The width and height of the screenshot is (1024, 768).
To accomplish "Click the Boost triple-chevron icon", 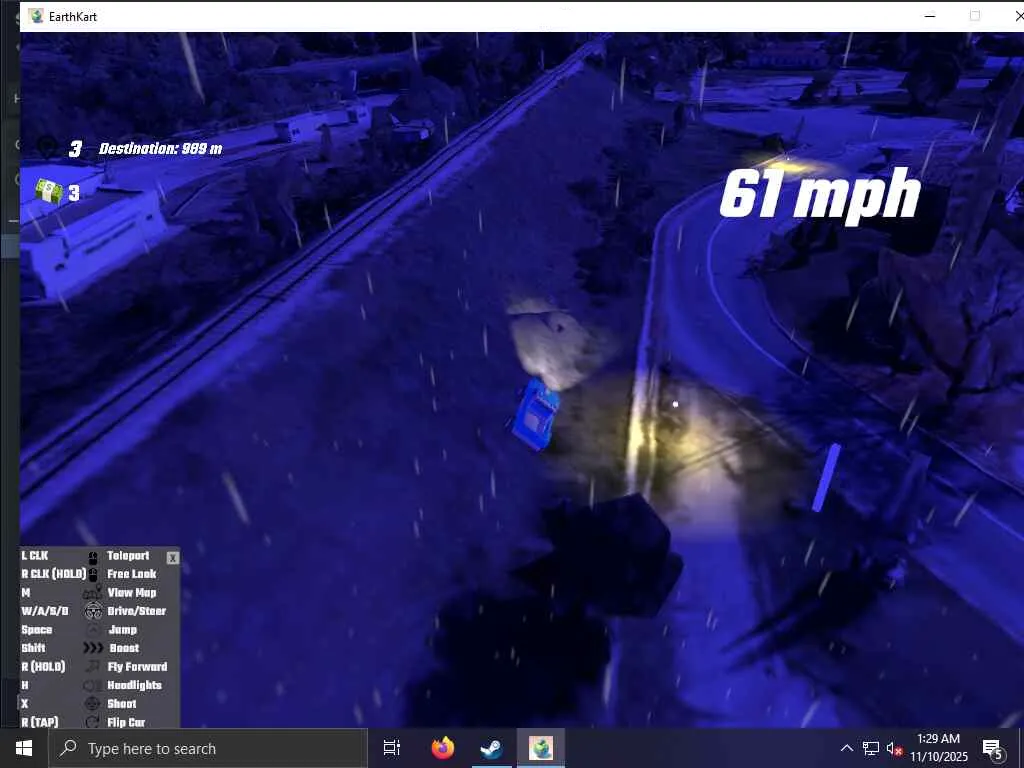I will pos(93,648).
